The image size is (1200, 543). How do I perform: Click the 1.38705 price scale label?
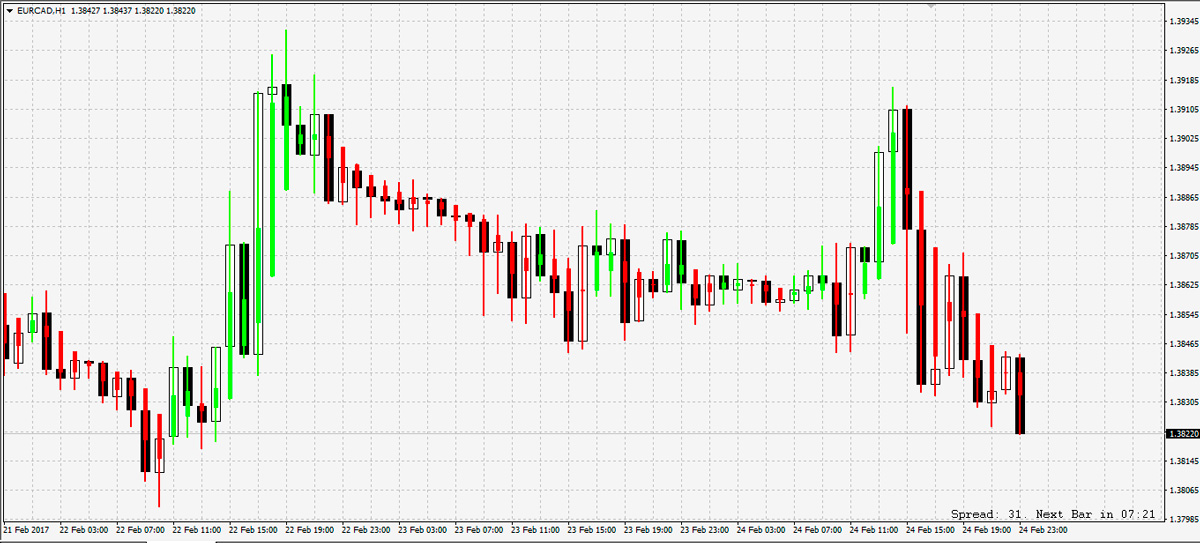point(1183,256)
